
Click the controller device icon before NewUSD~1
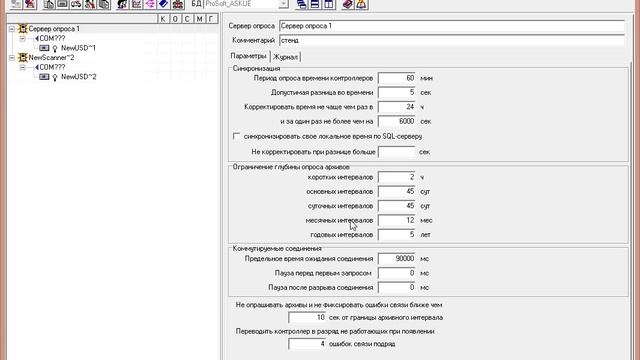pos(44,48)
